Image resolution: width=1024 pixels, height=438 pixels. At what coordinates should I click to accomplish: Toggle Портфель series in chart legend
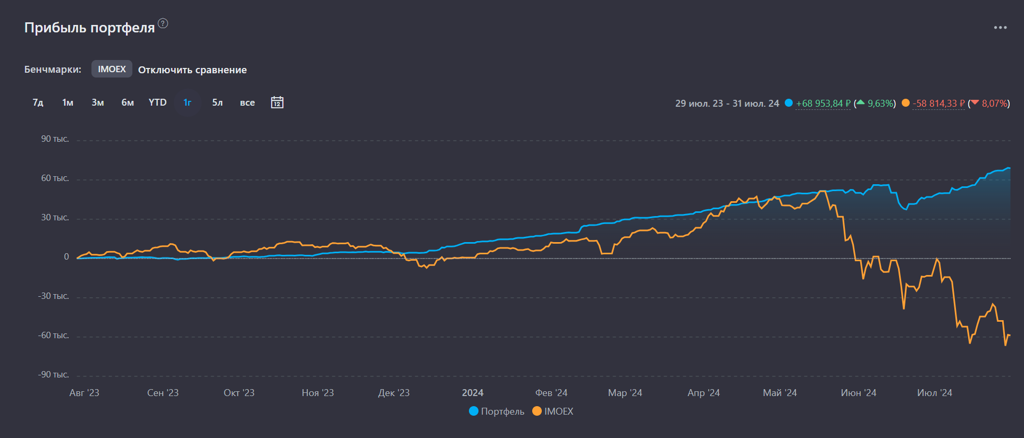(496, 411)
